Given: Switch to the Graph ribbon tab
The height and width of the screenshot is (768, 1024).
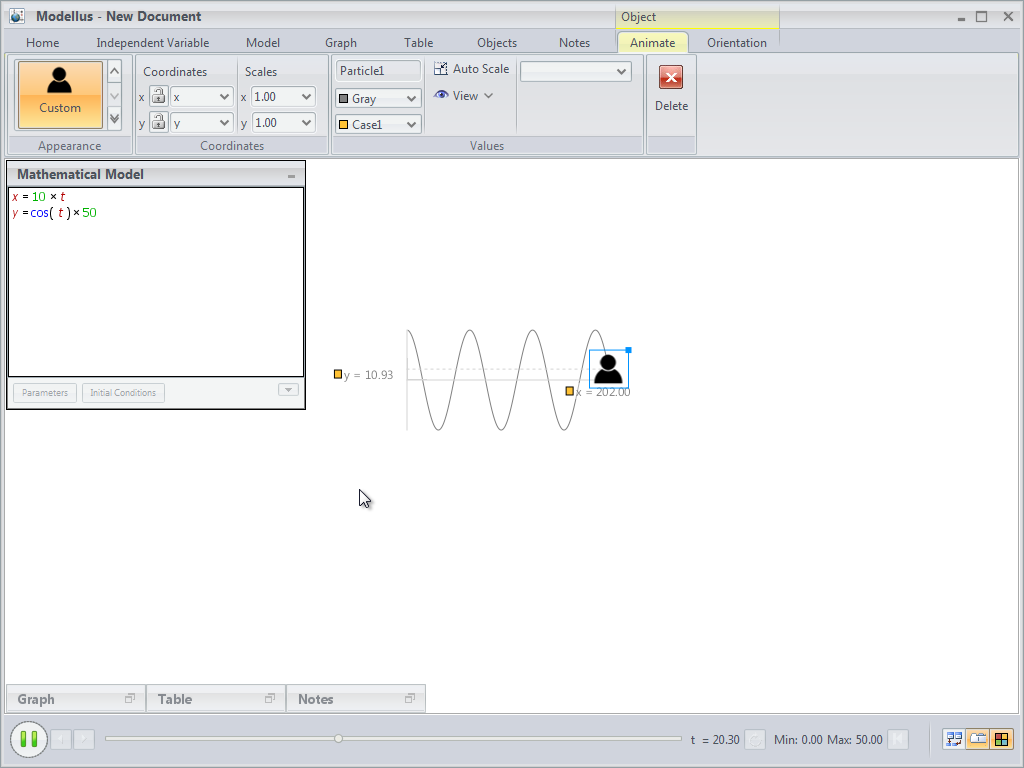Looking at the screenshot, I should [x=341, y=42].
